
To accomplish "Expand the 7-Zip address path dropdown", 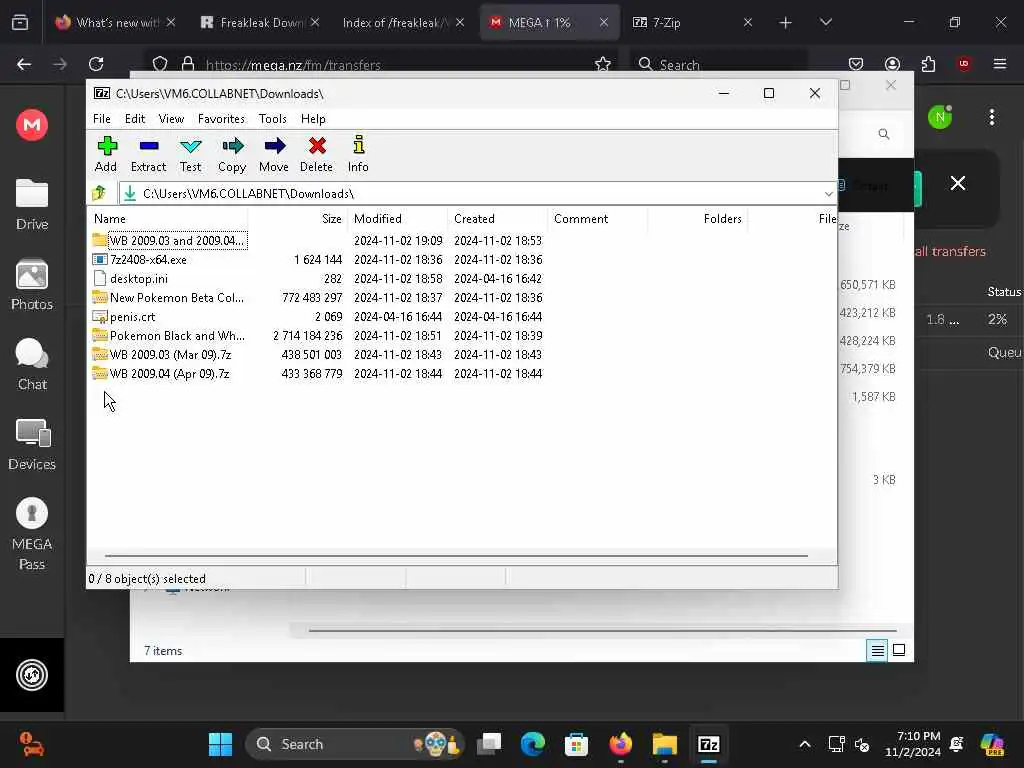I will [x=828, y=194].
